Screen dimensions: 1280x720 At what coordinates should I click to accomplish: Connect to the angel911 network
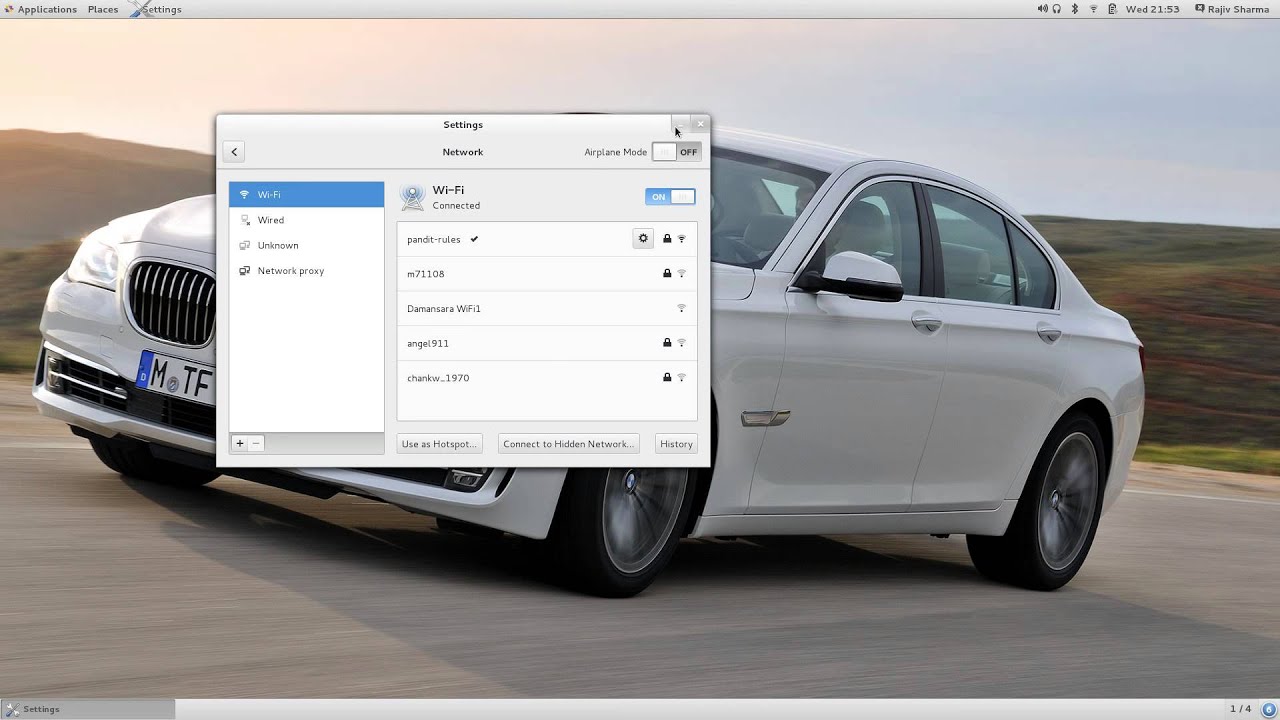click(547, 343)
